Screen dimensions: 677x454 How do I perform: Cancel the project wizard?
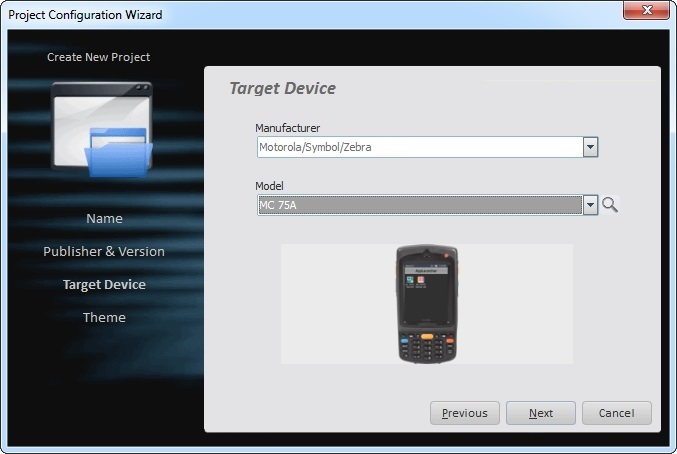click(x=616, y=413)
